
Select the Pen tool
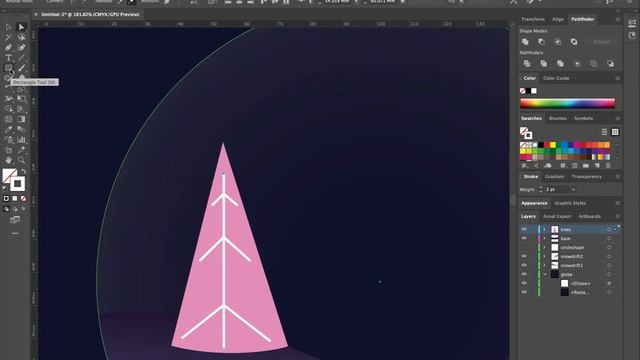click(x=9, y=48)
